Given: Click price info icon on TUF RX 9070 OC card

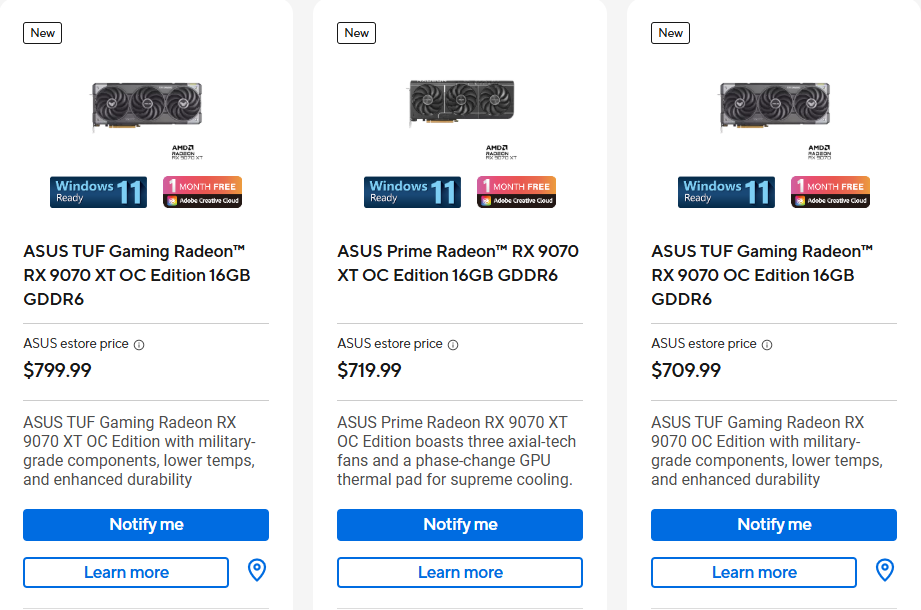Looking at the screenshot, I should (767, 345).
